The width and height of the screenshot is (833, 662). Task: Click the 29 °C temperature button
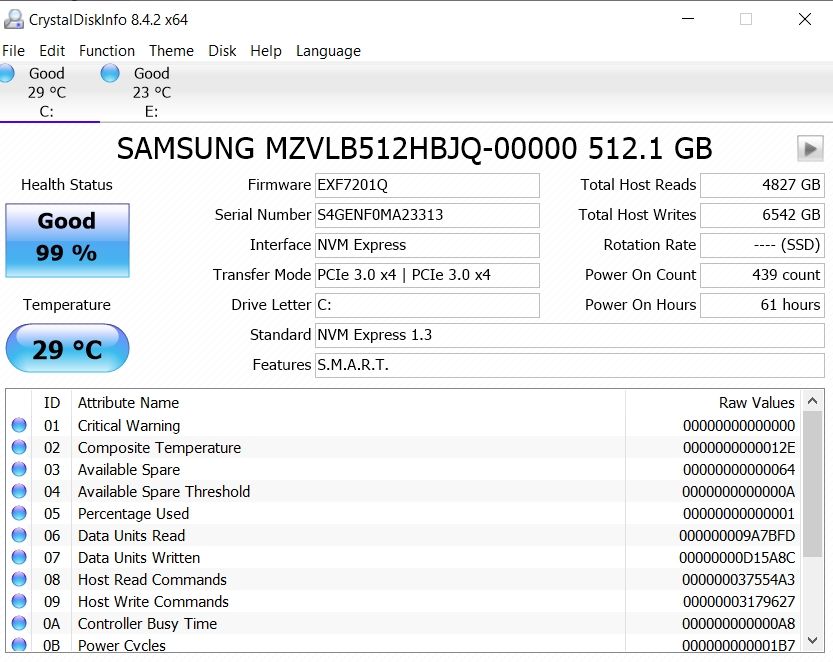pos(67,349)
